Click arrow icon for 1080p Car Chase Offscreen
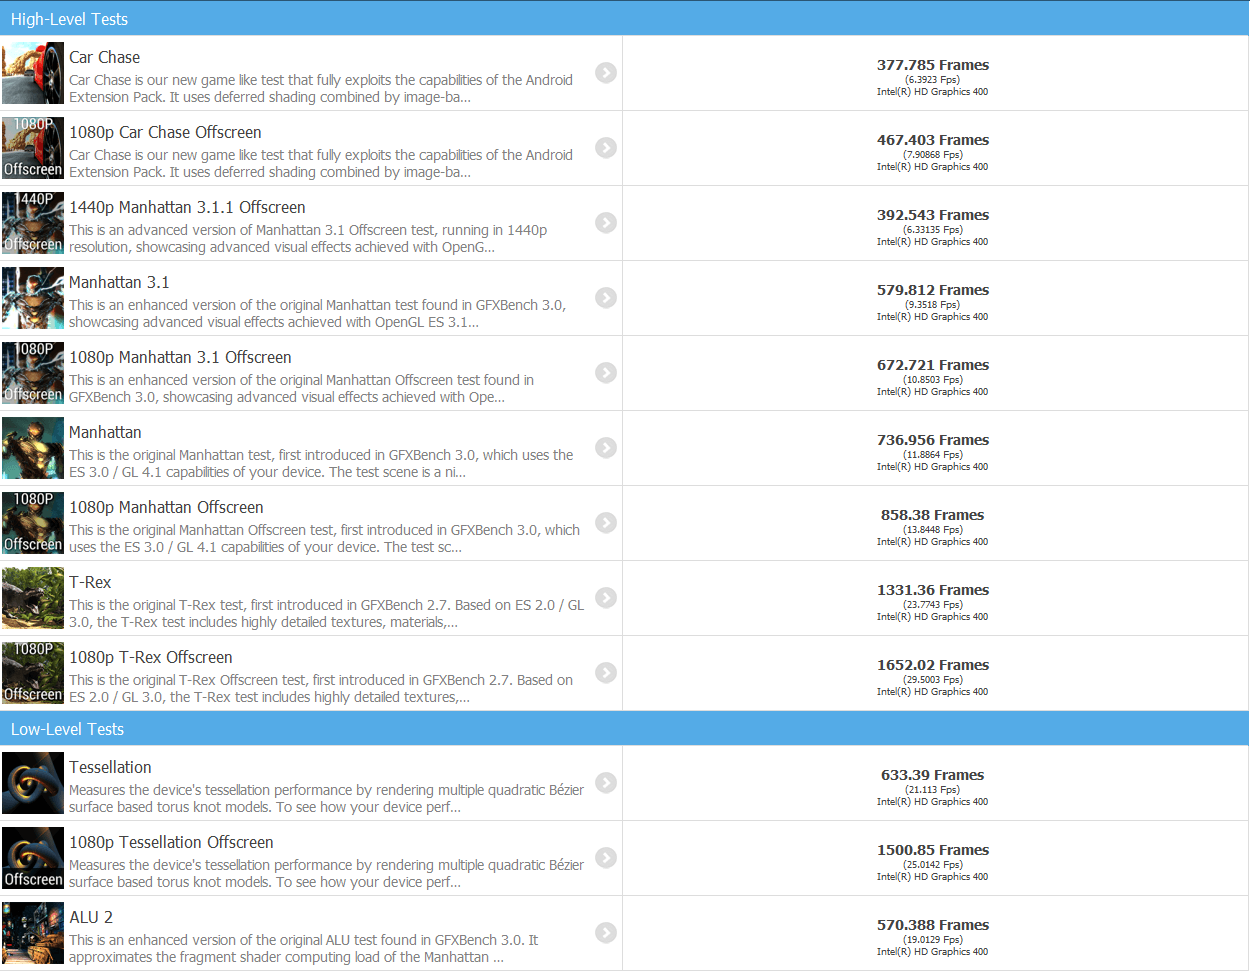Viewport: 1250px width, 971px height. tap(606, 148)
